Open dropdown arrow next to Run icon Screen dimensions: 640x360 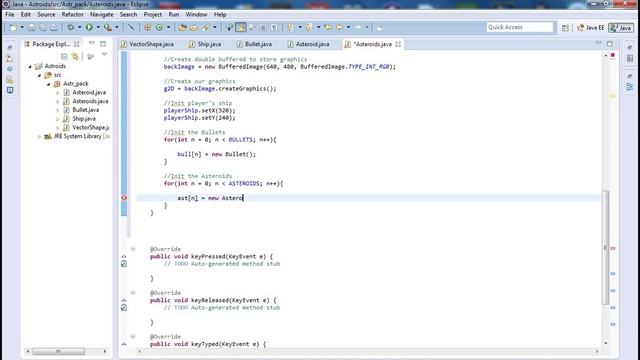tap(98, 27)
